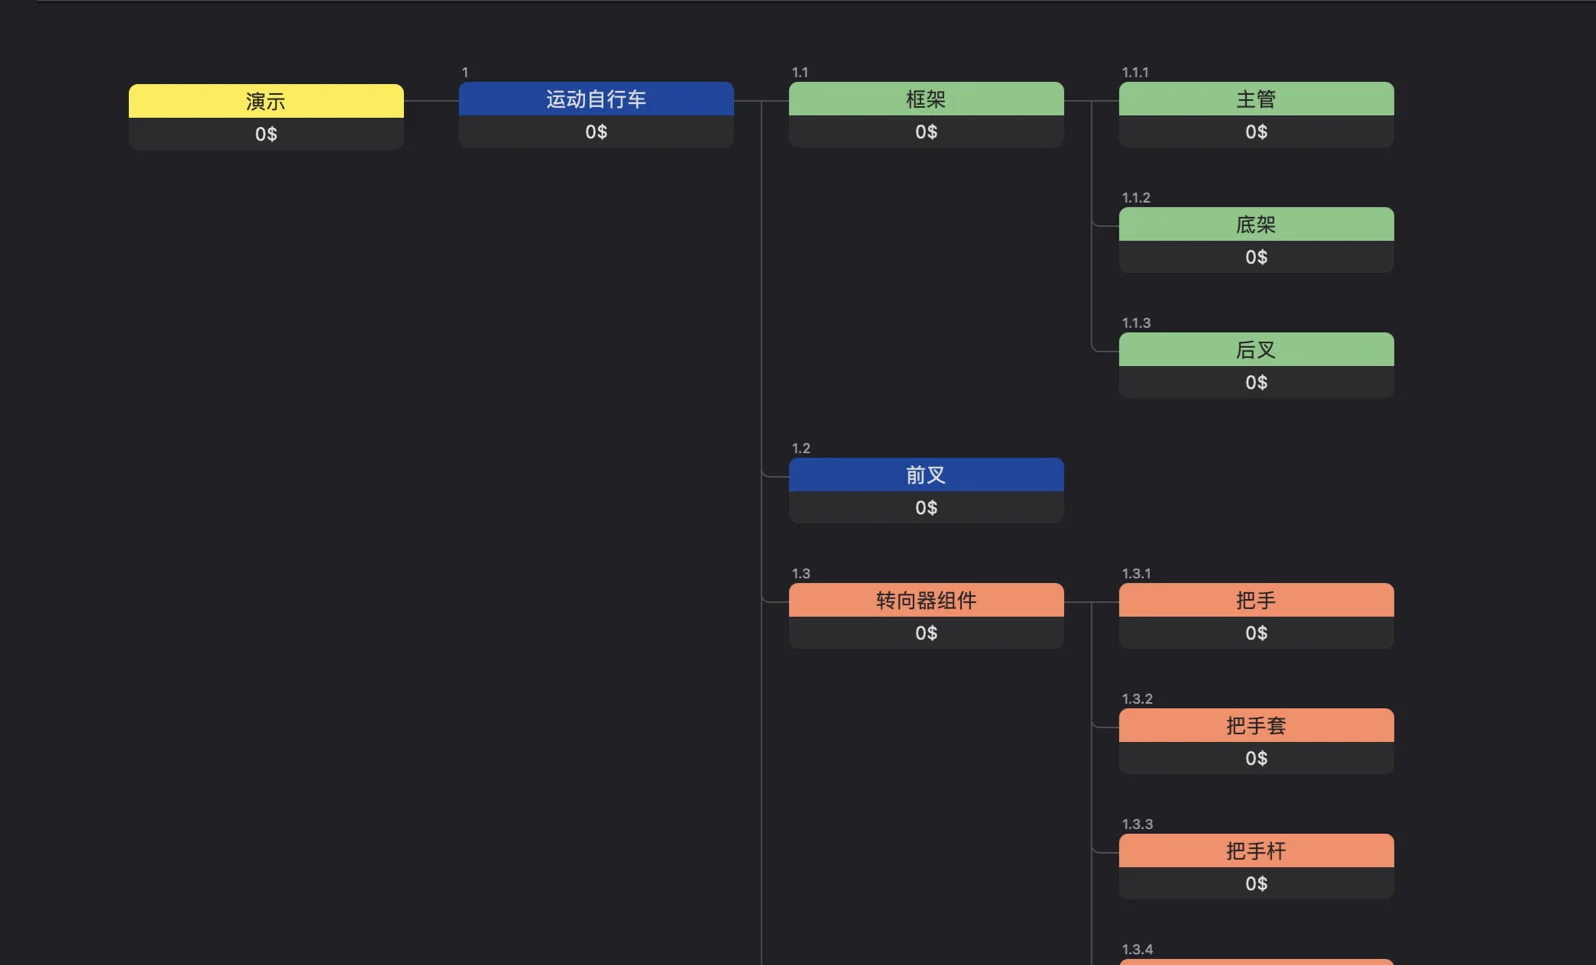Select the orange 把手杆 node

coord(1256,851)
